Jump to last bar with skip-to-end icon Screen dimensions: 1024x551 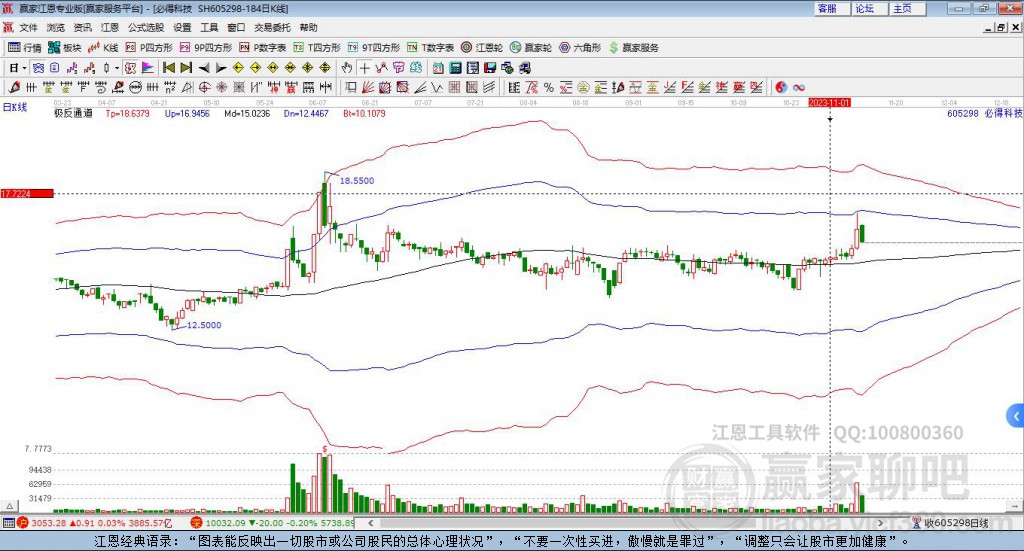(x=186, y=68)
